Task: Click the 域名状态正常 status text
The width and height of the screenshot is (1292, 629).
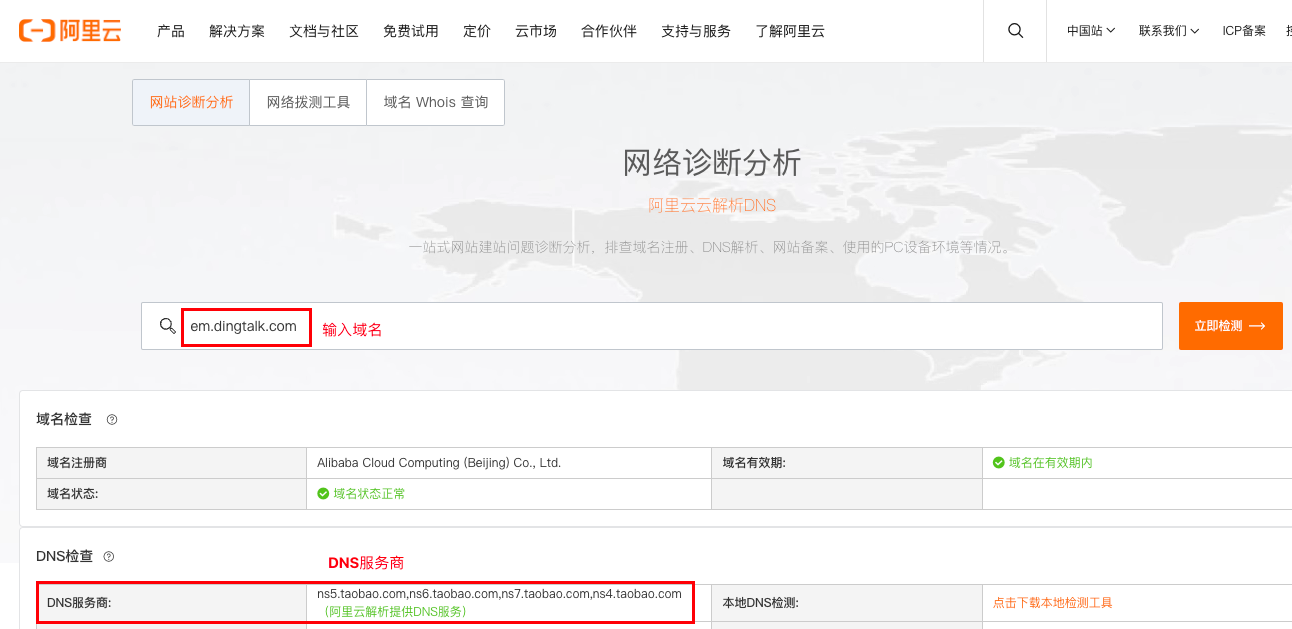Action: [x=369, y=494]
